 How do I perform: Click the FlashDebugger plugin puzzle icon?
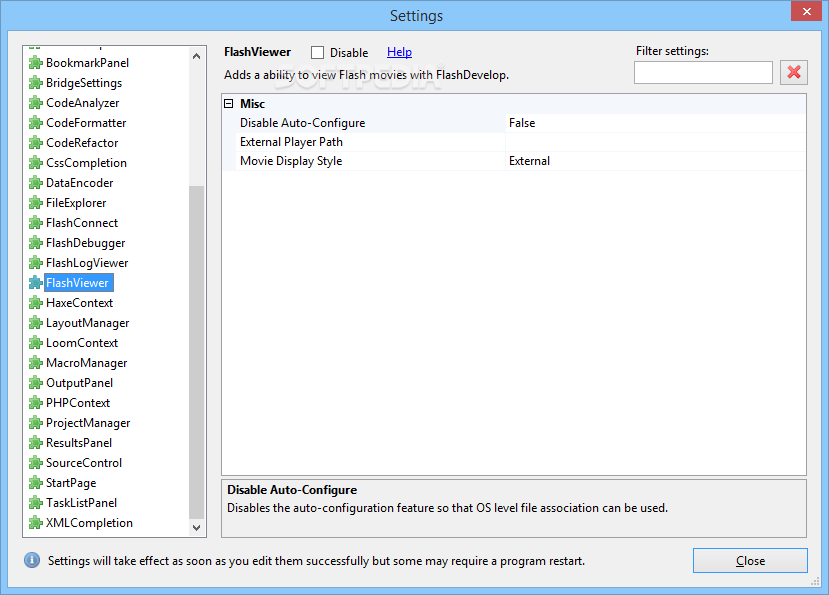point(35,243)
